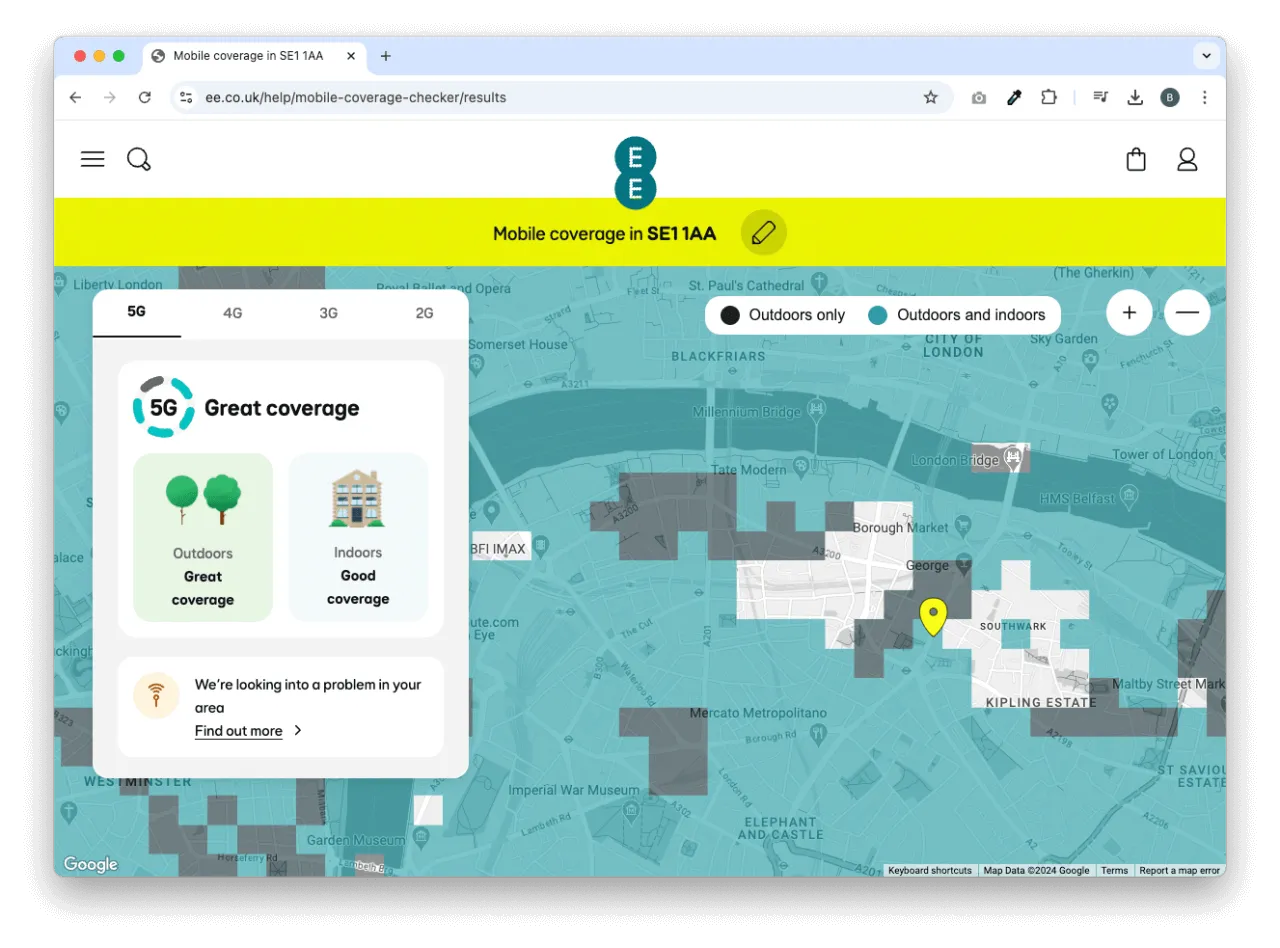Zoom in on the coverage map

tap(1130, 313)
